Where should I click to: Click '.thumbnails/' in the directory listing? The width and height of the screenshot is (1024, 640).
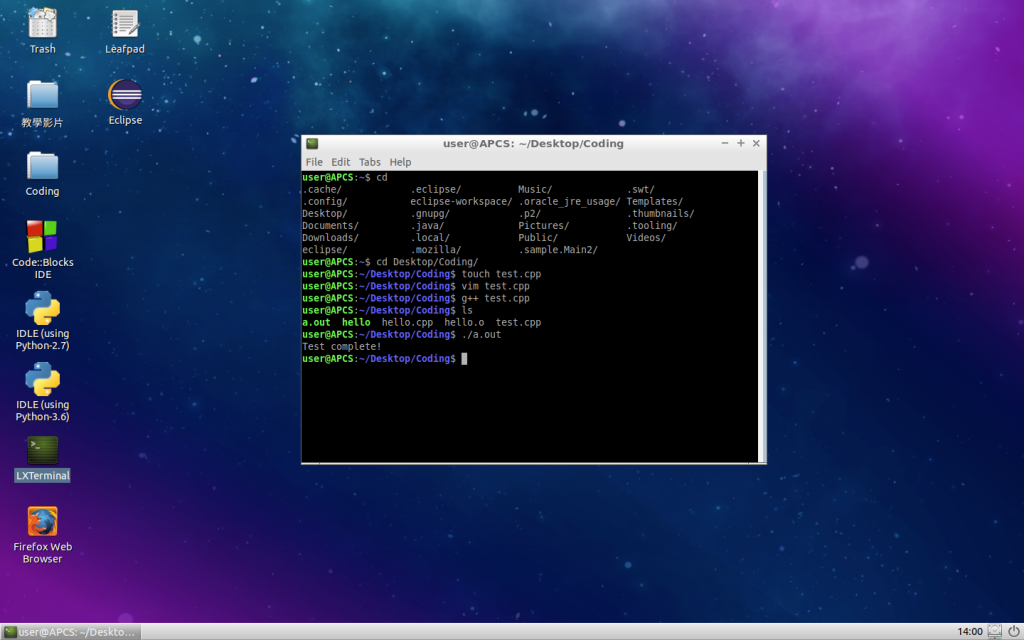click(x=660, y=214)
